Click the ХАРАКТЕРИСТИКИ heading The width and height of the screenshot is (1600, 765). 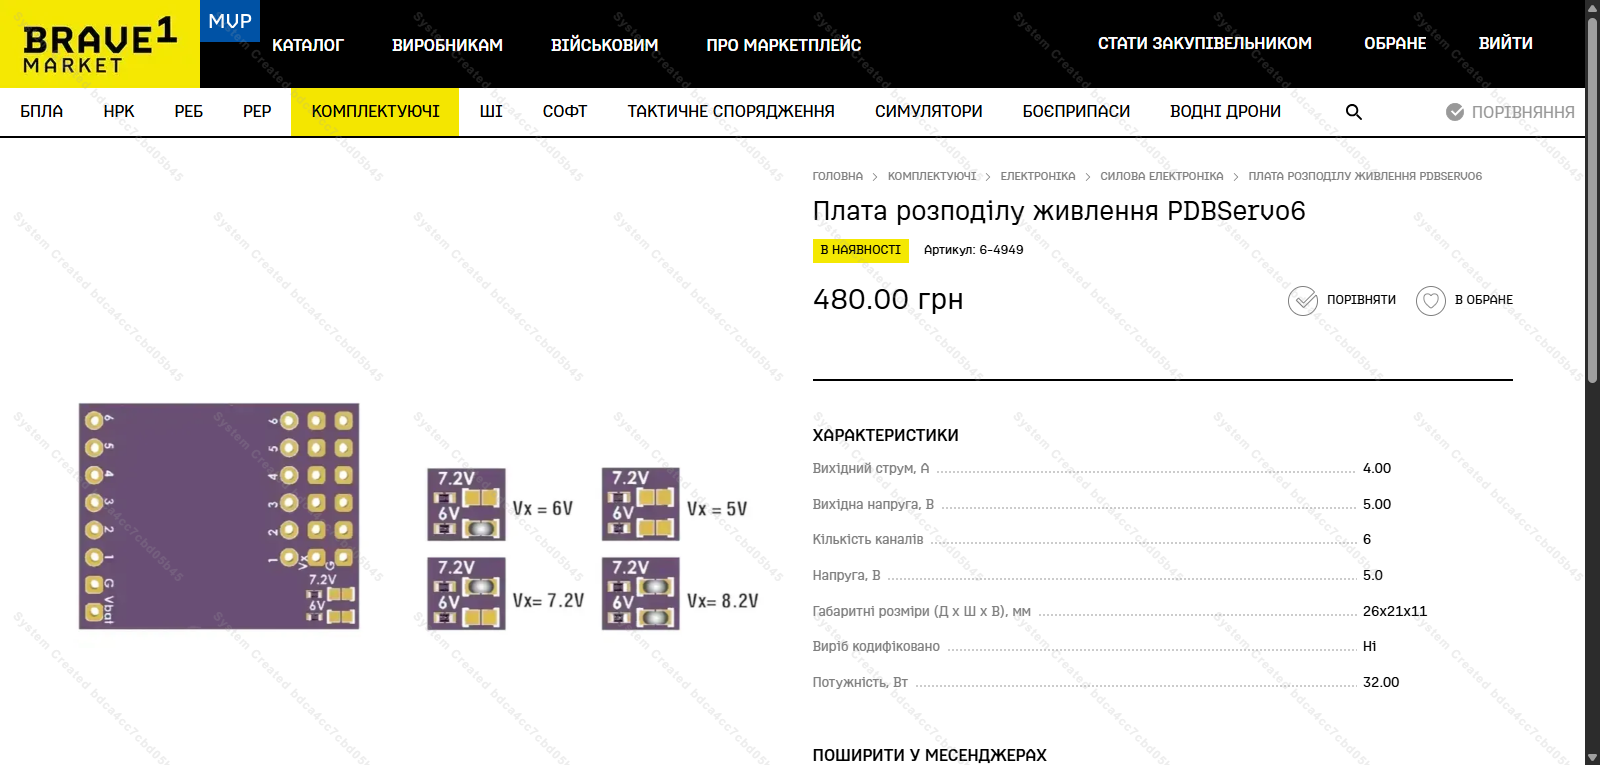[x=886, y=435]
